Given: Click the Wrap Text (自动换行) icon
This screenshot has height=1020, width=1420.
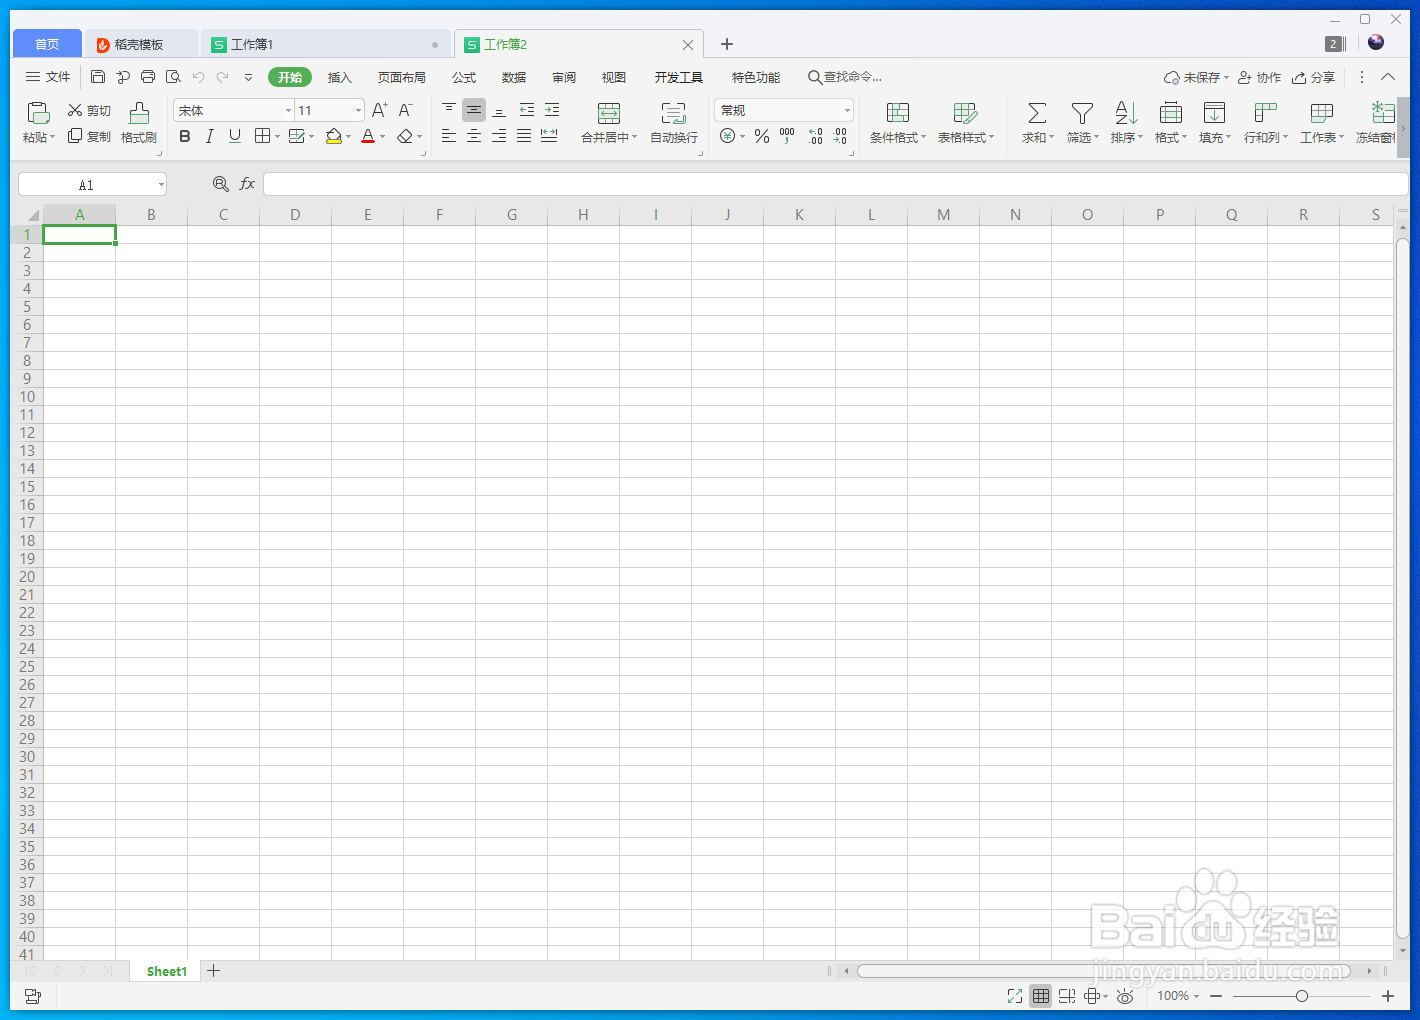Looking at the screenshot, I should 674,123.
